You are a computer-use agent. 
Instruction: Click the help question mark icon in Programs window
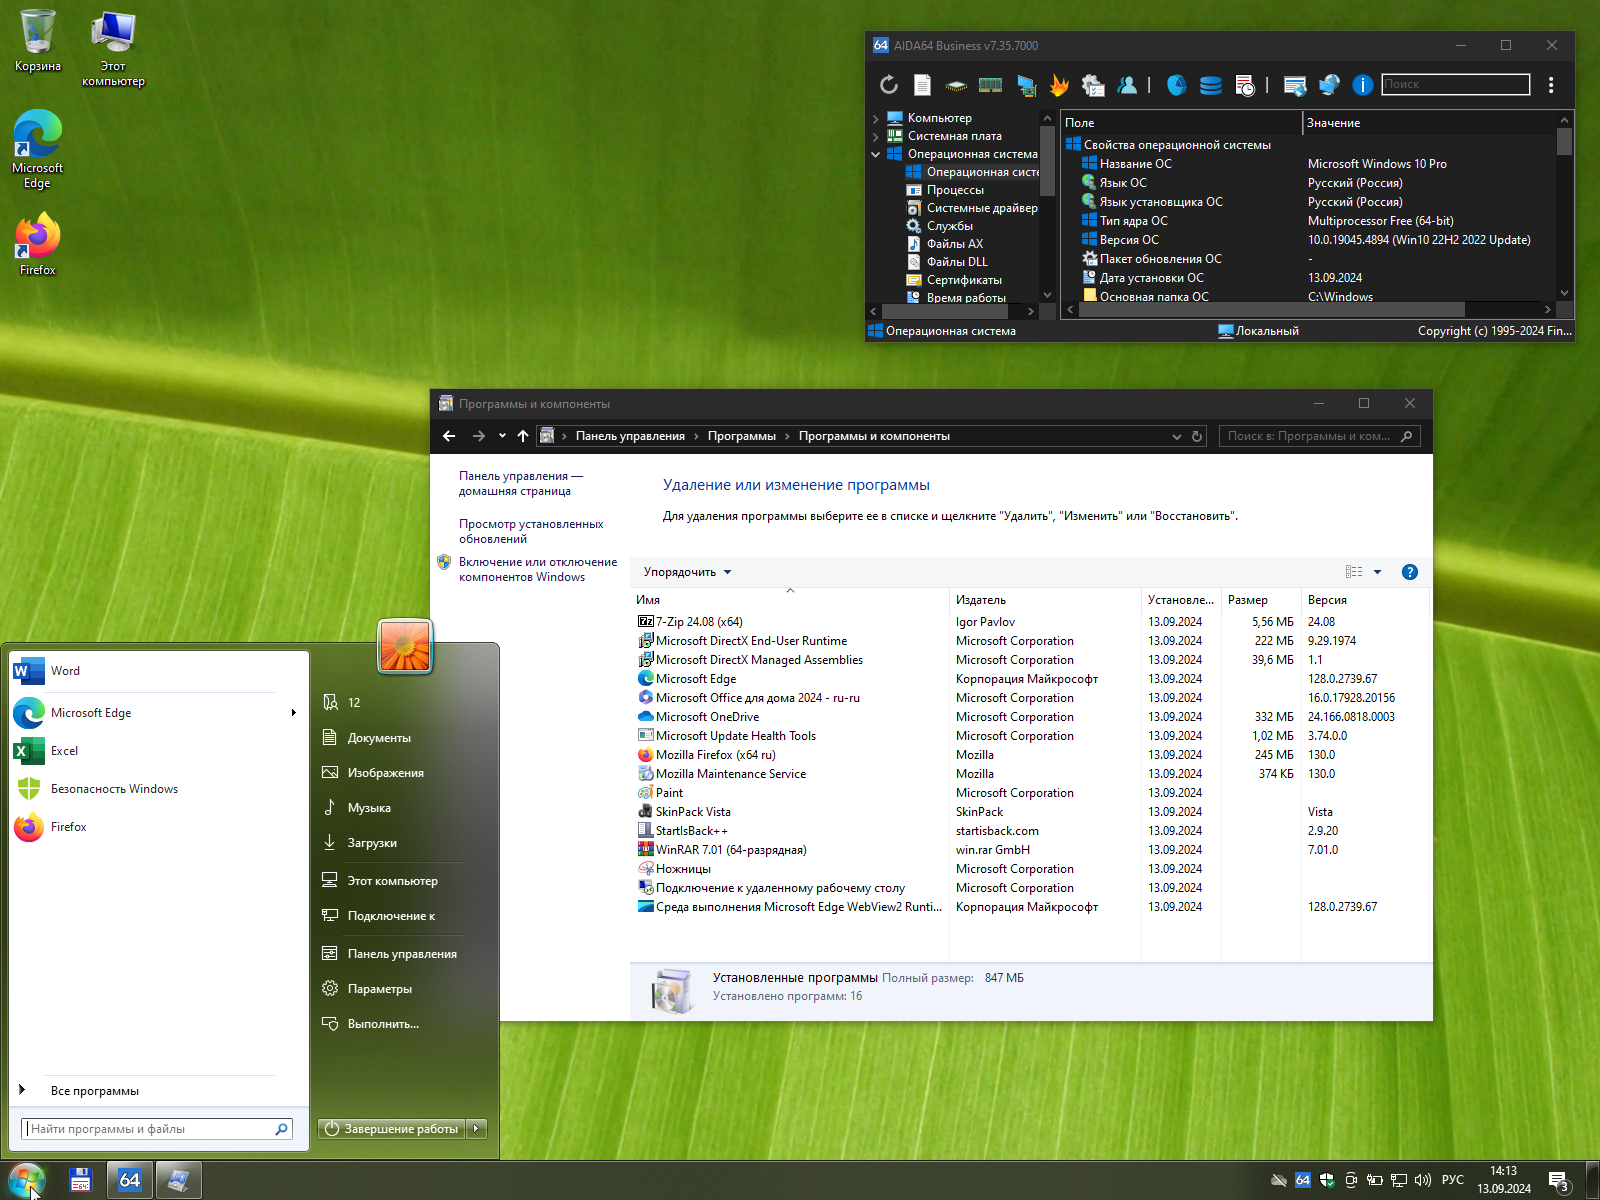tap(1410, 572)
